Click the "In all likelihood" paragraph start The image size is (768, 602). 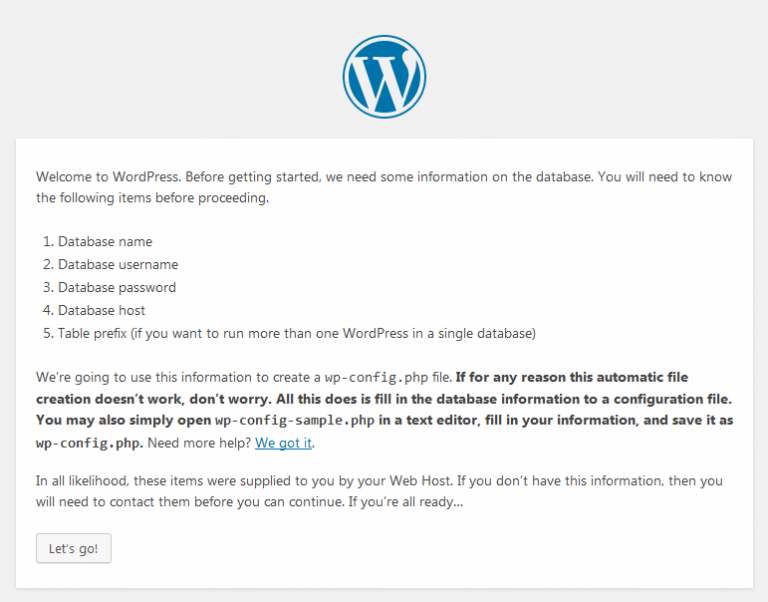click(x=83, y=481)
